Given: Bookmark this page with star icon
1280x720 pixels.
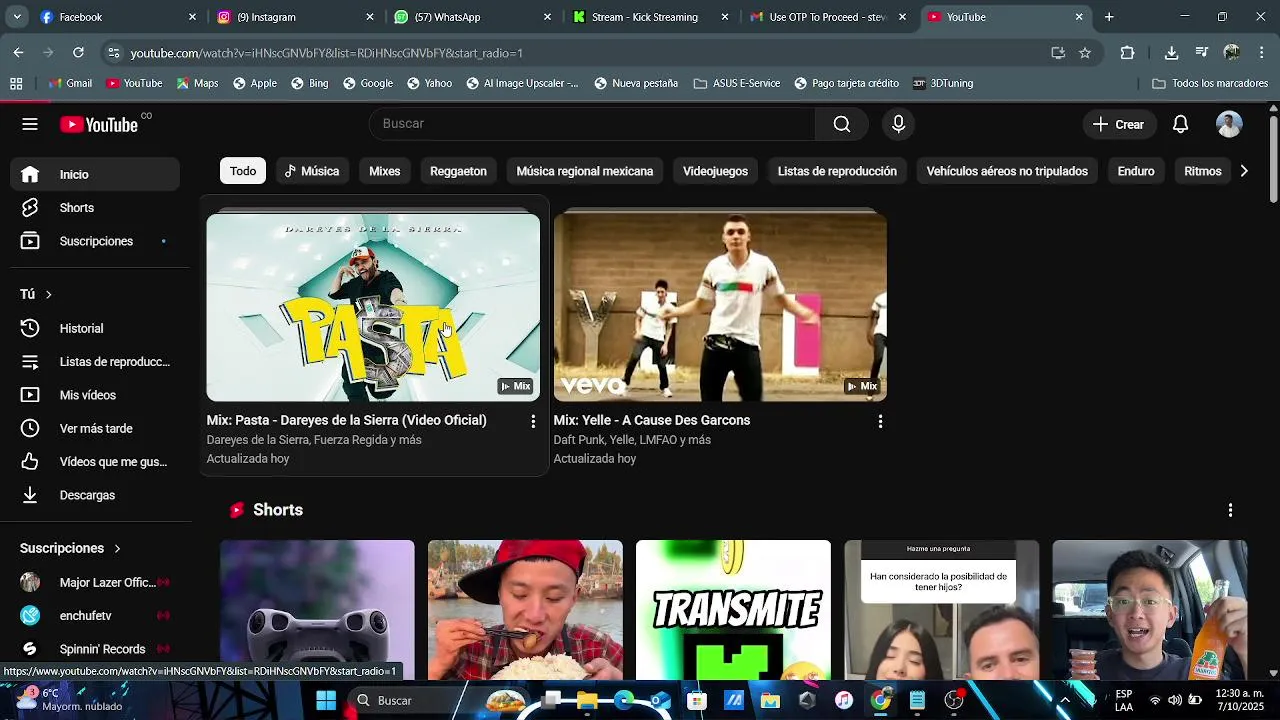Looking at the screenshot, I should point(1085,53).
